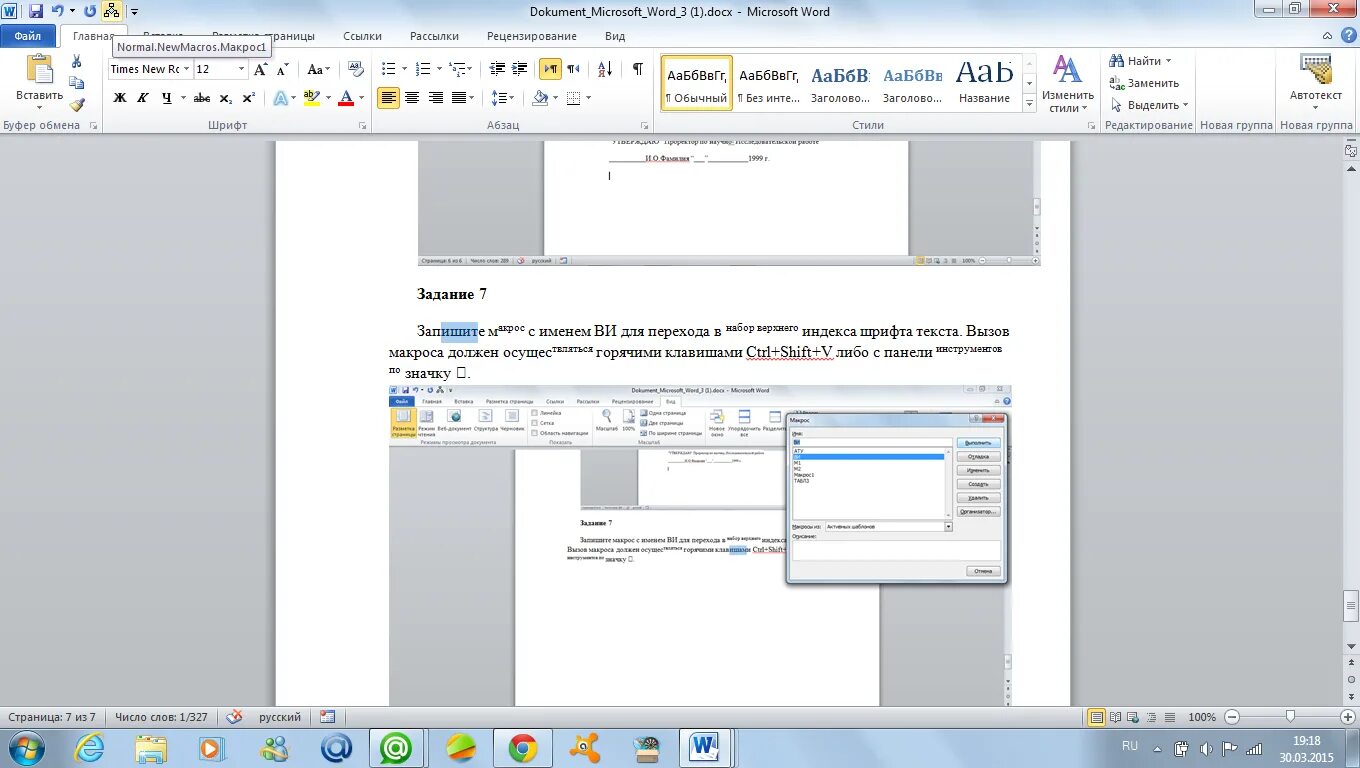
Task: Sort text with the A-Я sort icon
Action: [605, 69]
